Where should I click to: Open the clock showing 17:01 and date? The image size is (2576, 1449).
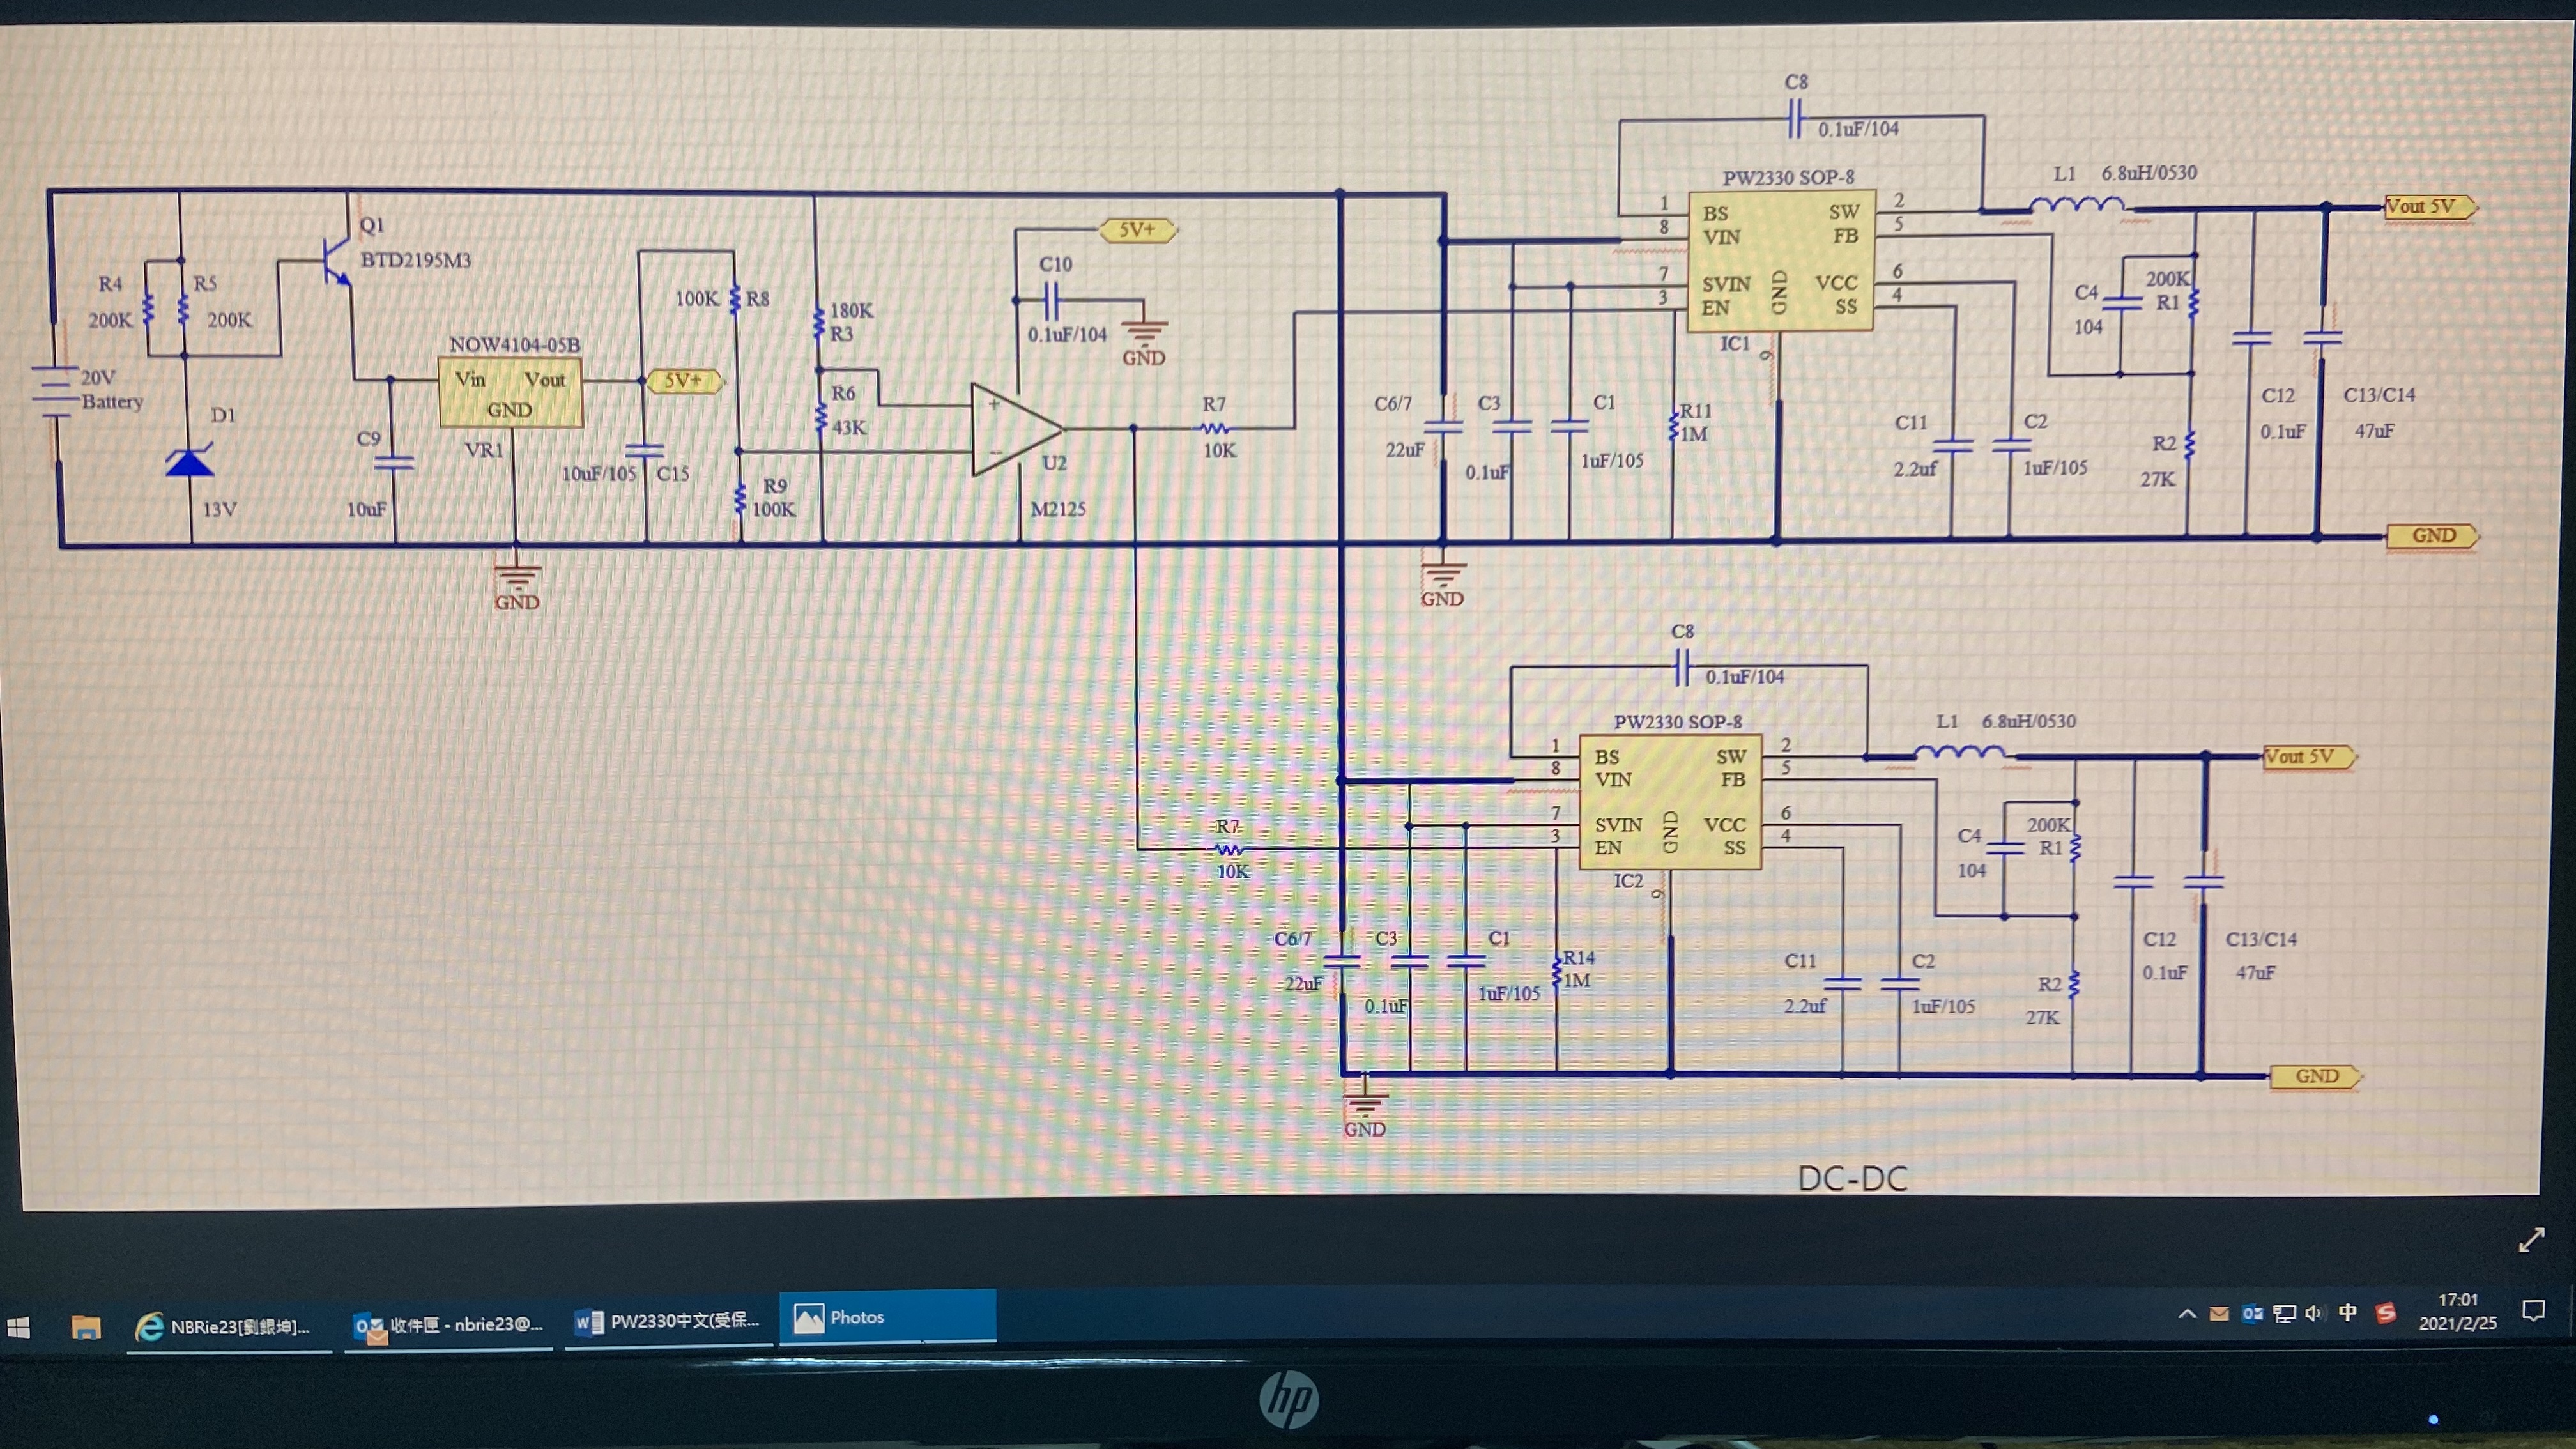(x=2457, y=1311)
